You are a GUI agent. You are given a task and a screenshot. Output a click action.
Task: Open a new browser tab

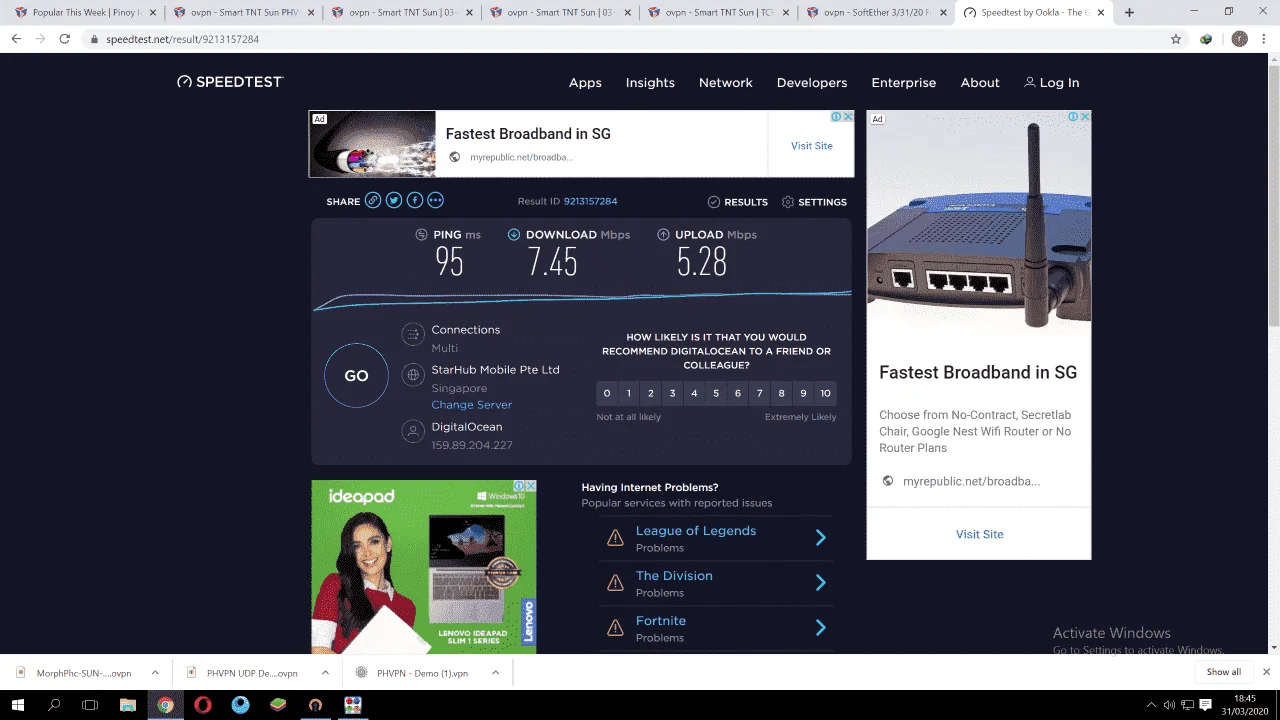click(1129, 13)
